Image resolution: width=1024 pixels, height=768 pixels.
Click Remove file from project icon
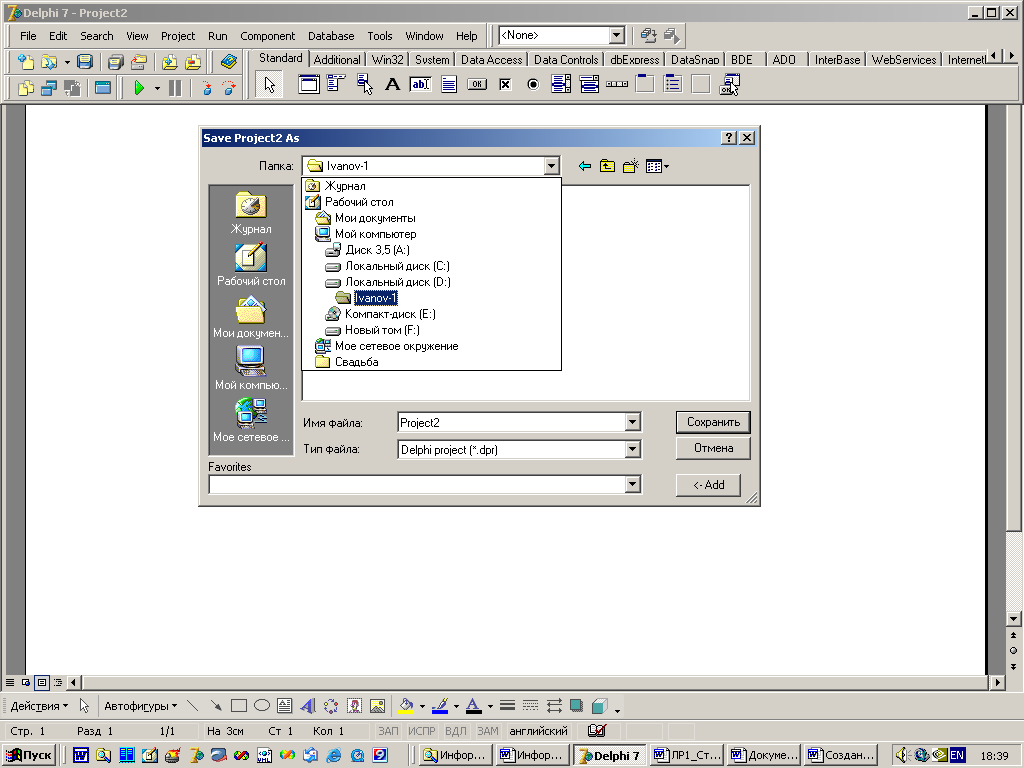coord(193,62)
